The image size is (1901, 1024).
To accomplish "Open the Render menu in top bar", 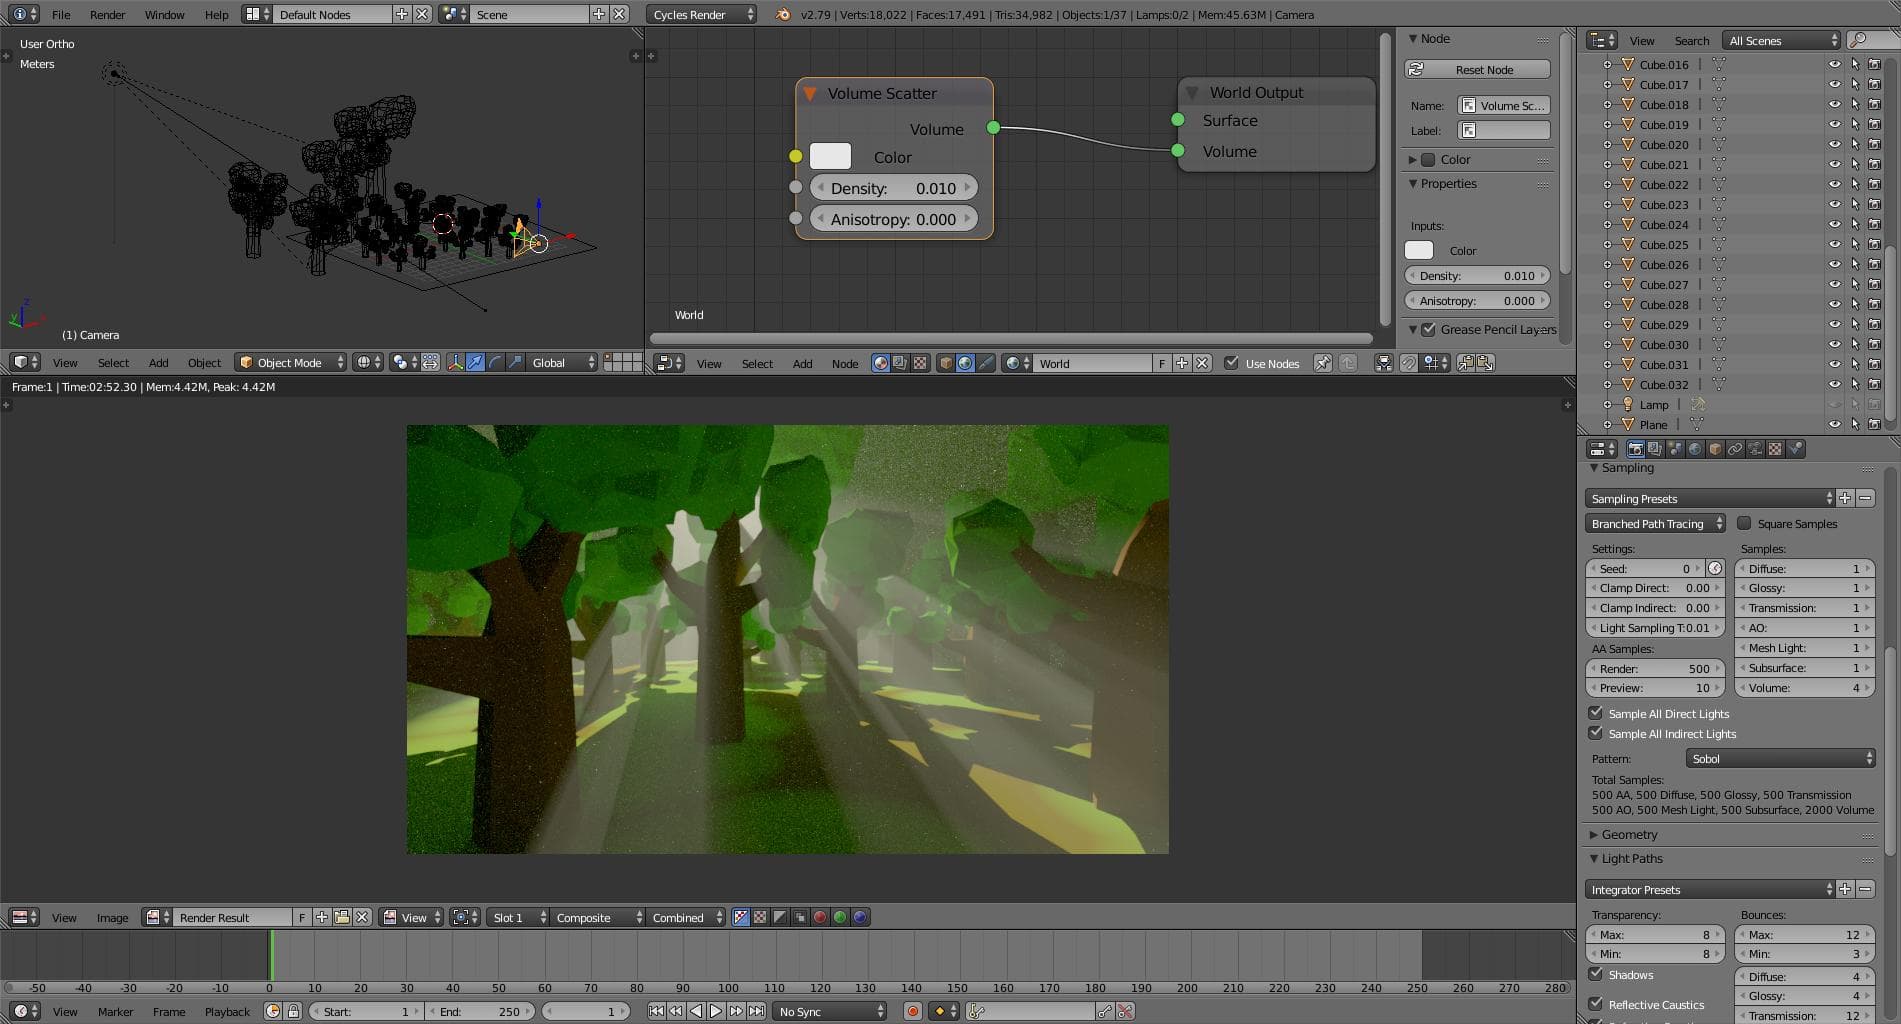I will point(107,14).
